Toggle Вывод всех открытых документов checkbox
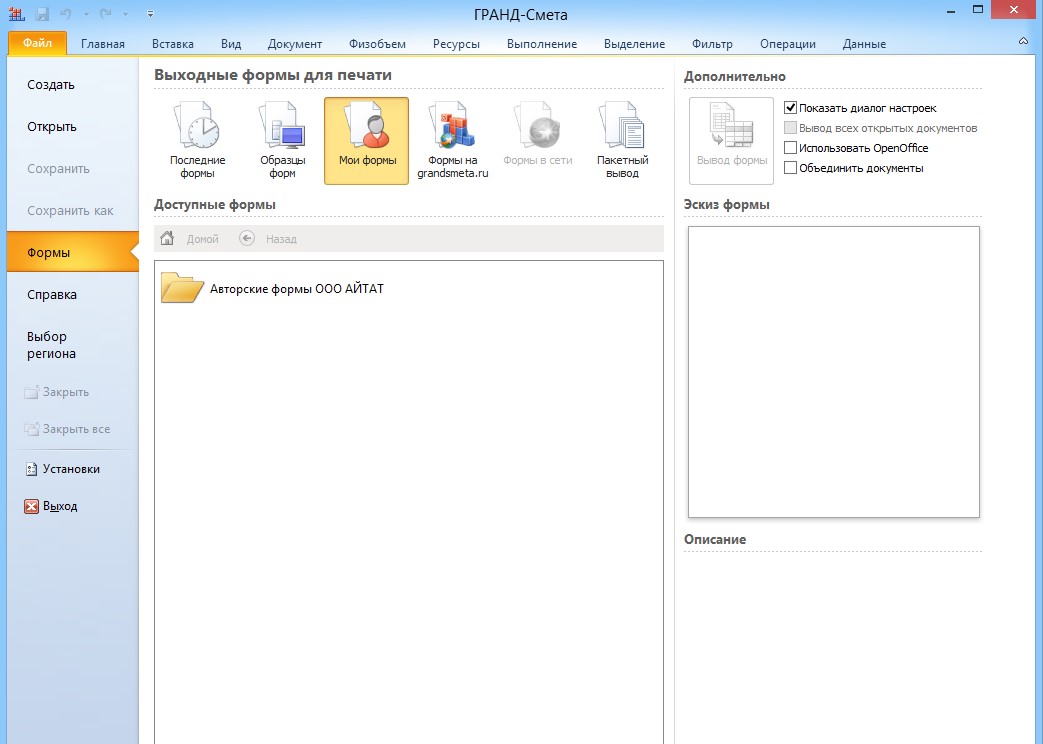This screenshot has height=744, width=1043. click(790, 128)
